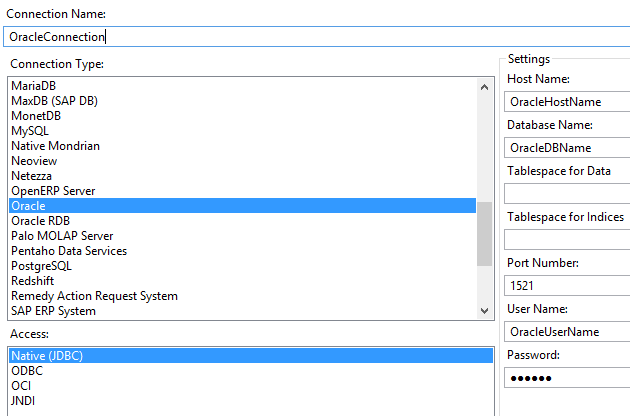
Task: Pick Pentaho Data Services entry
Action: click(242, 251)
